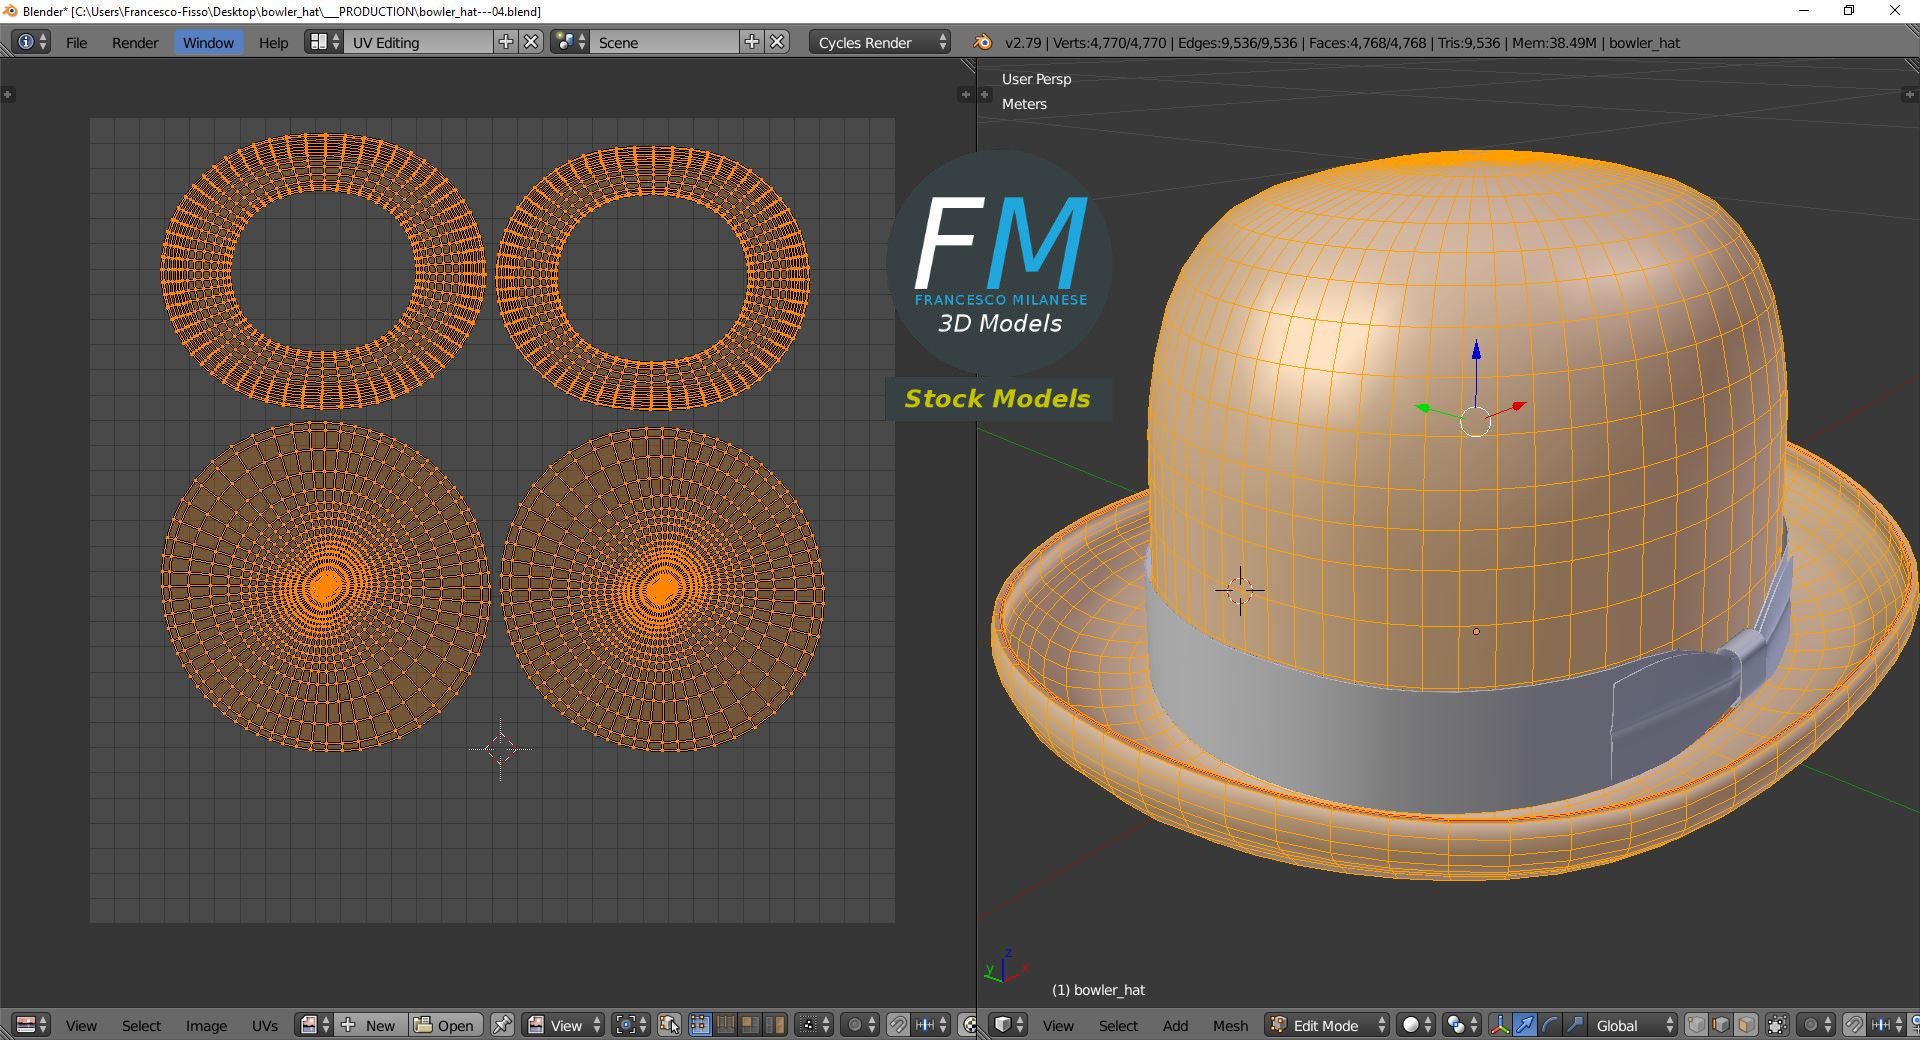Screen dimensions: 1920x1040
Task: Toggle UV and mesh selection sync
Action: 669,1025
